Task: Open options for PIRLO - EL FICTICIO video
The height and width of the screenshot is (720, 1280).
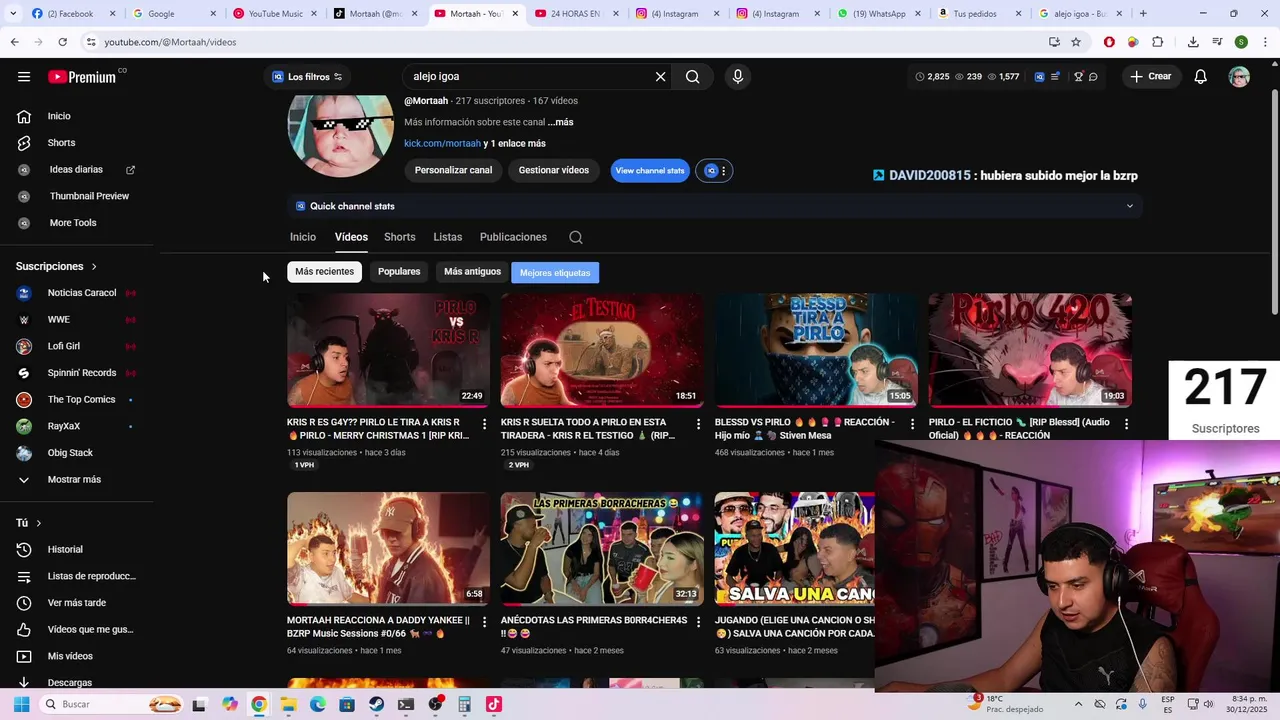Action: click(1126, 425)
